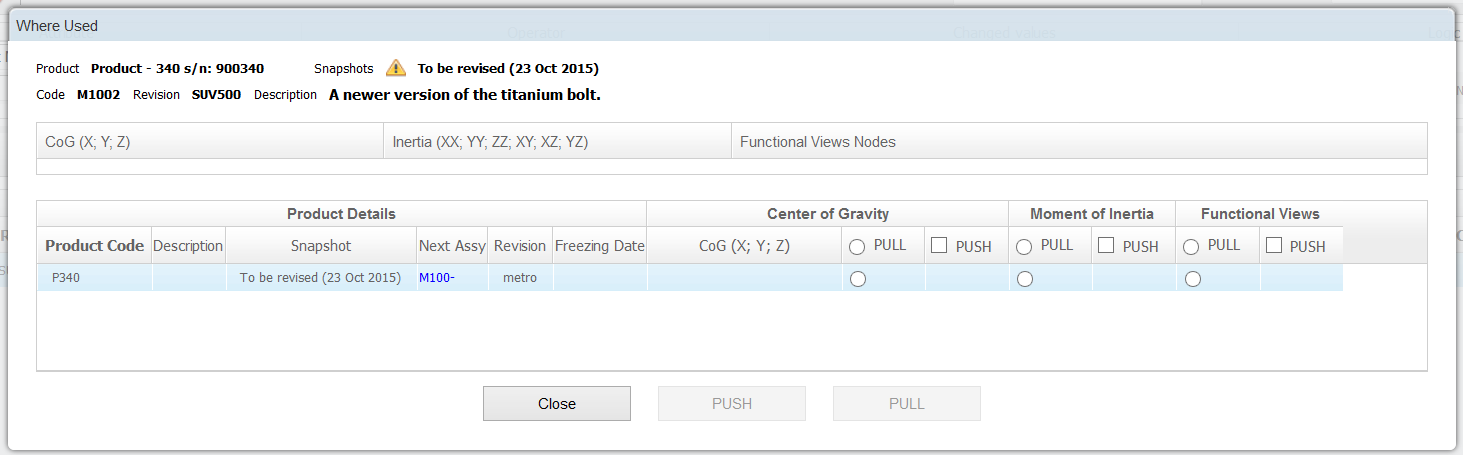Click the bottom PULL button
This screenshot has width=1463, height=455.
(x=907, y=404)
